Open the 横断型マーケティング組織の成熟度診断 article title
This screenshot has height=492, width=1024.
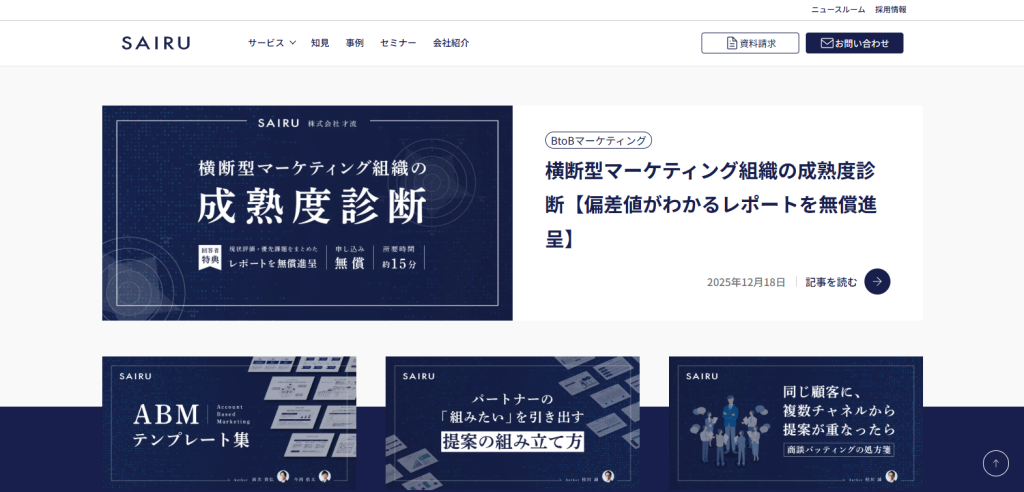point(712,205)
